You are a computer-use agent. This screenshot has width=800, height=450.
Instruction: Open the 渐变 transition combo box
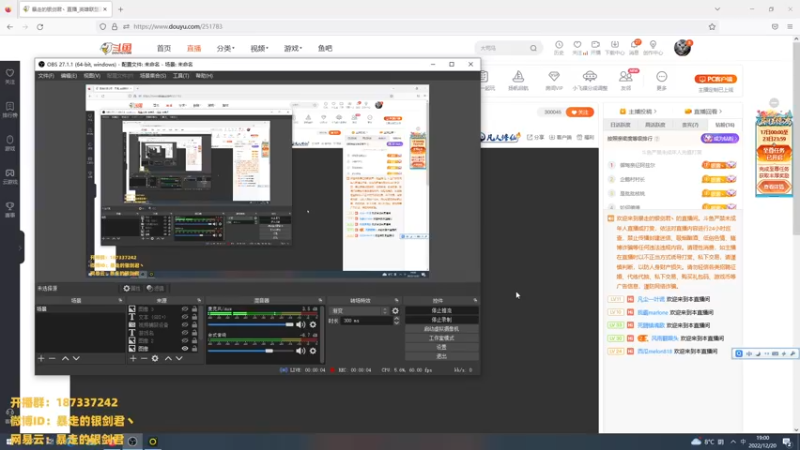pyautogui.click(x=360, y=311)
